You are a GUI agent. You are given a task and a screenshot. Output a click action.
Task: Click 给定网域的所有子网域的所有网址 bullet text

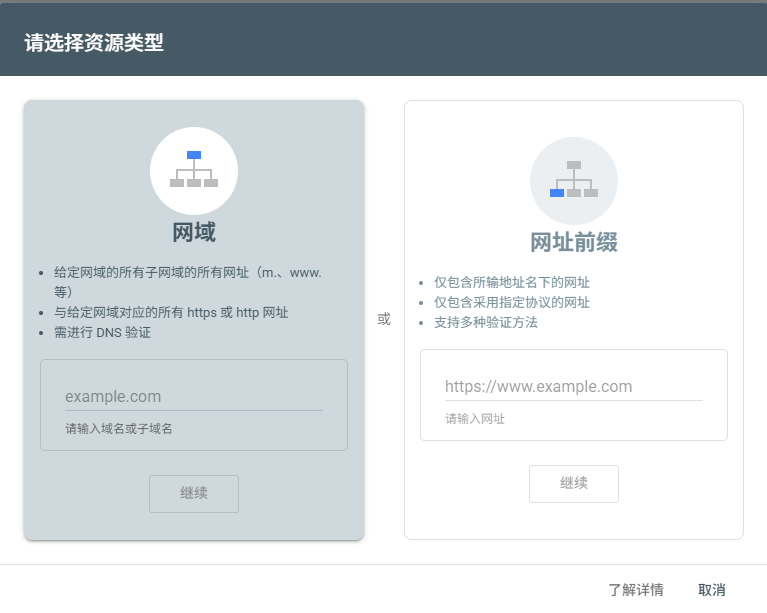click(x=187, y=282)
